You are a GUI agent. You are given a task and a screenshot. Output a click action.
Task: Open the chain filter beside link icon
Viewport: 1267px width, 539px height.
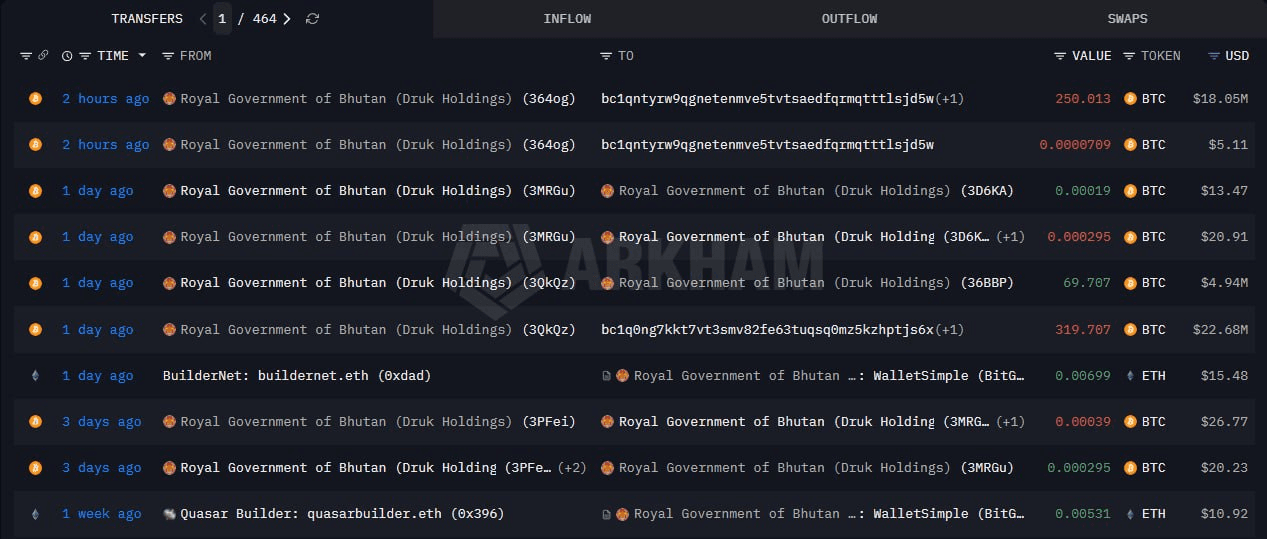[x=26, y=56]
